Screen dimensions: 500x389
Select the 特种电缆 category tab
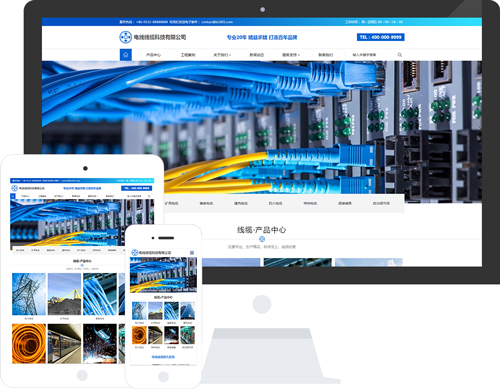click(x=310, y=203)
